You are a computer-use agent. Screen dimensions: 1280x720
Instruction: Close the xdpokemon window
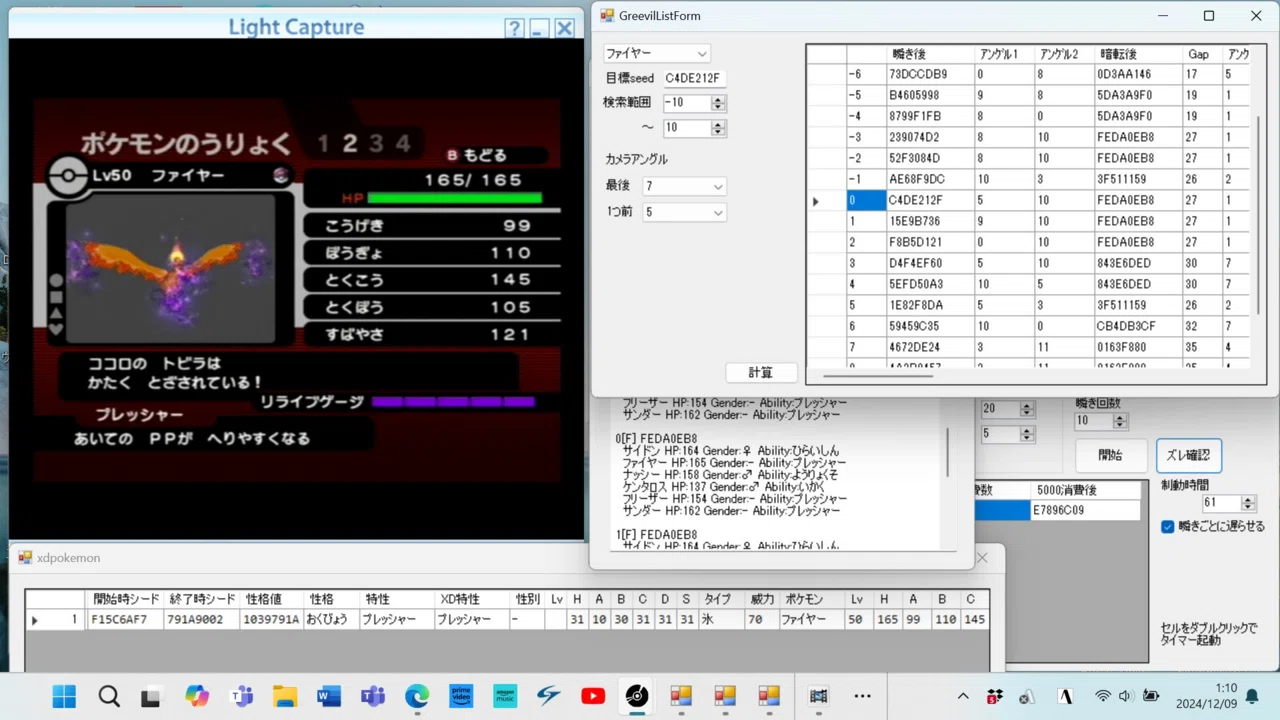click(x=982, y=558)
